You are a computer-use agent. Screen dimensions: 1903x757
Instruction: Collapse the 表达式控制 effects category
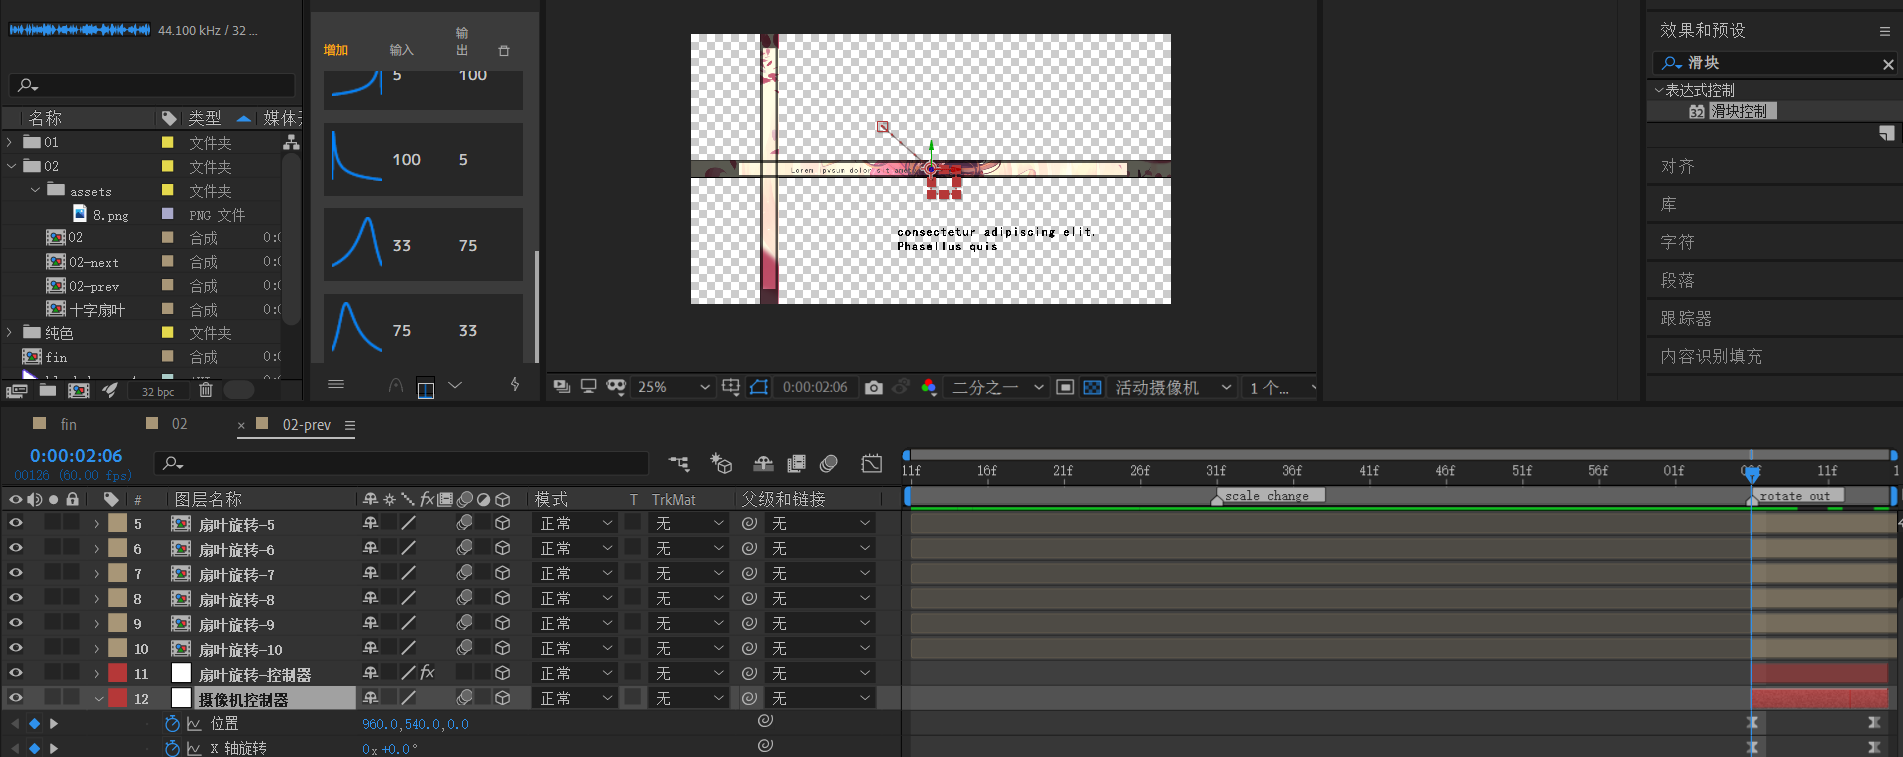coord(1659,90)
